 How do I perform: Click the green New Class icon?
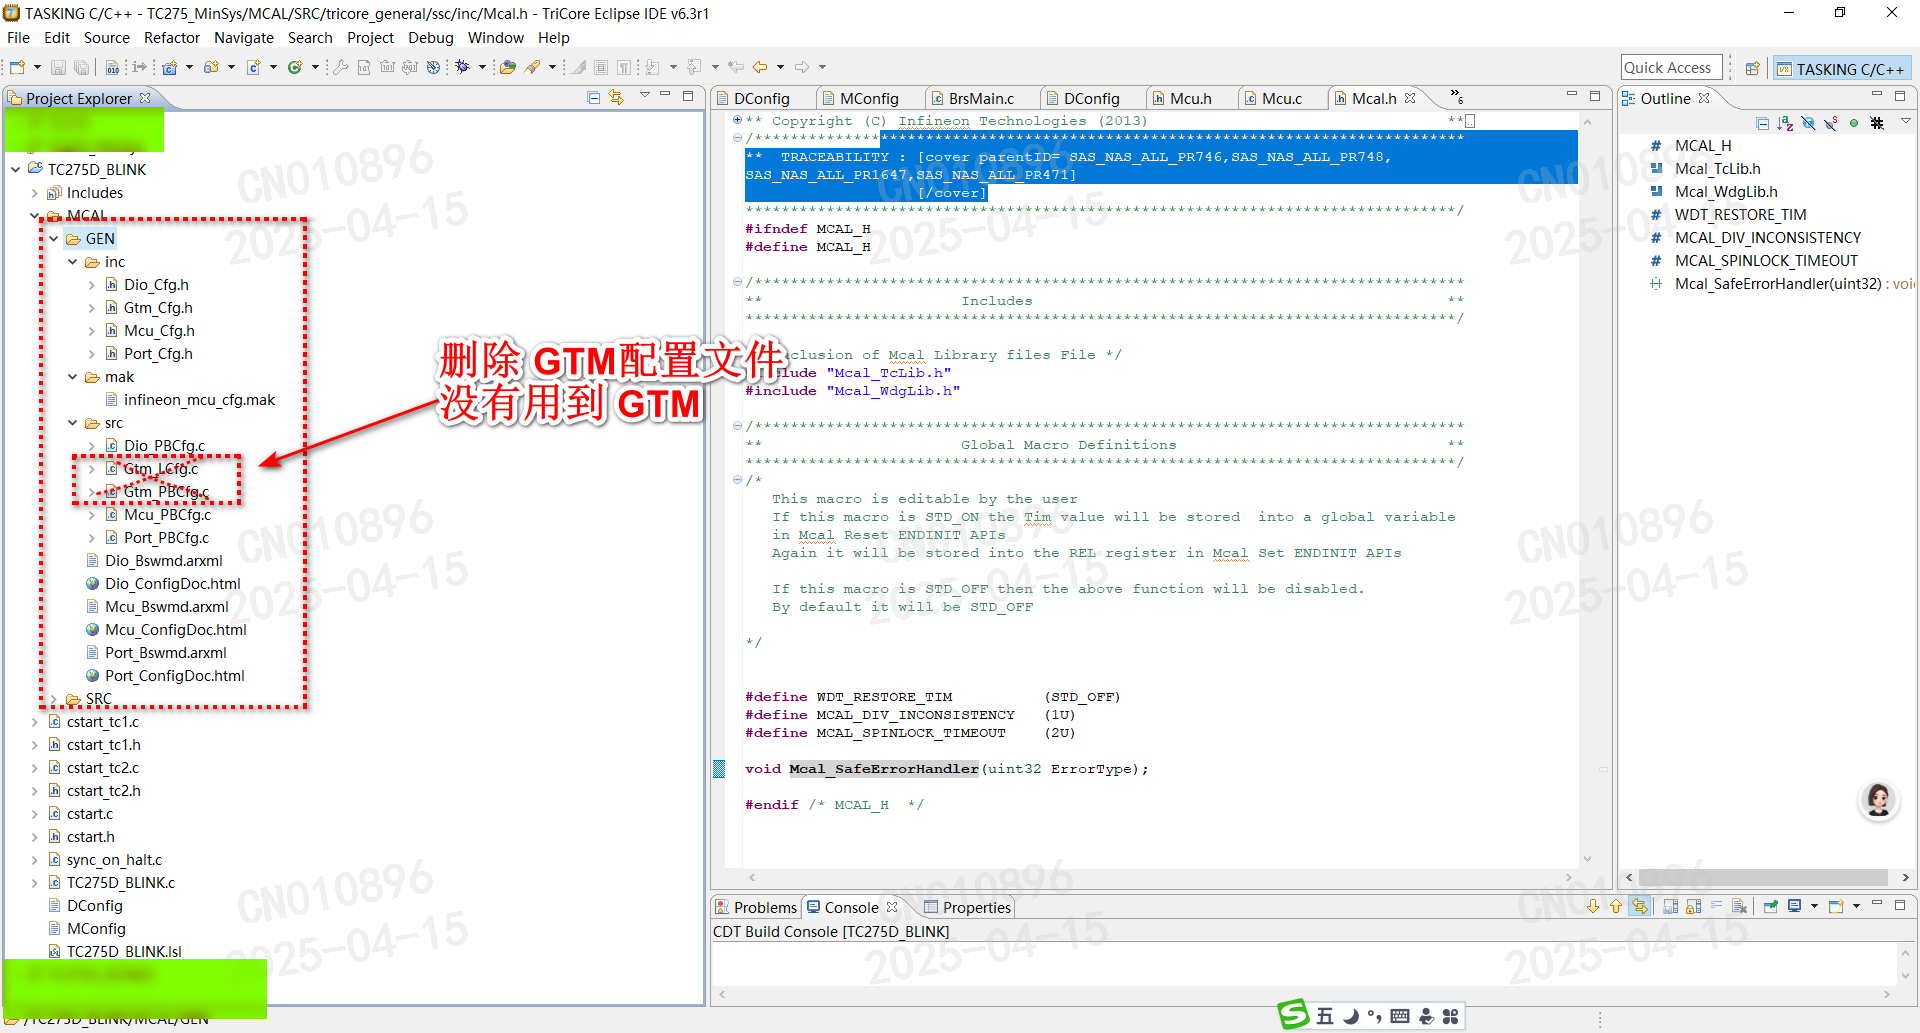coord(295,67)
